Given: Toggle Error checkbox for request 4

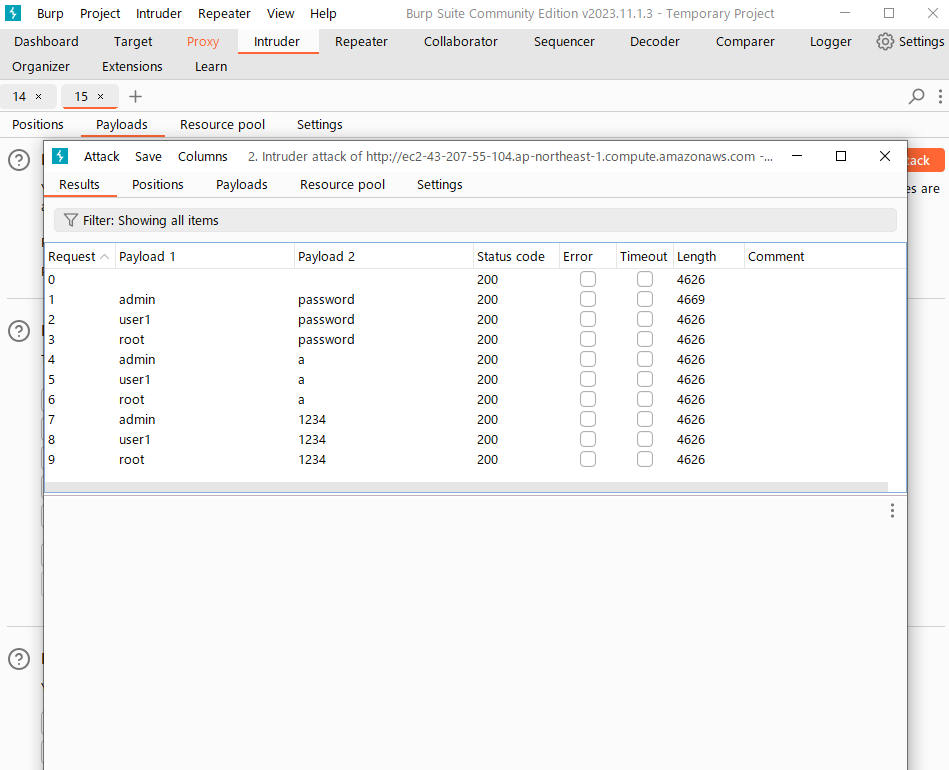Looking at the screenshot, I should click(x=588, y=359).
